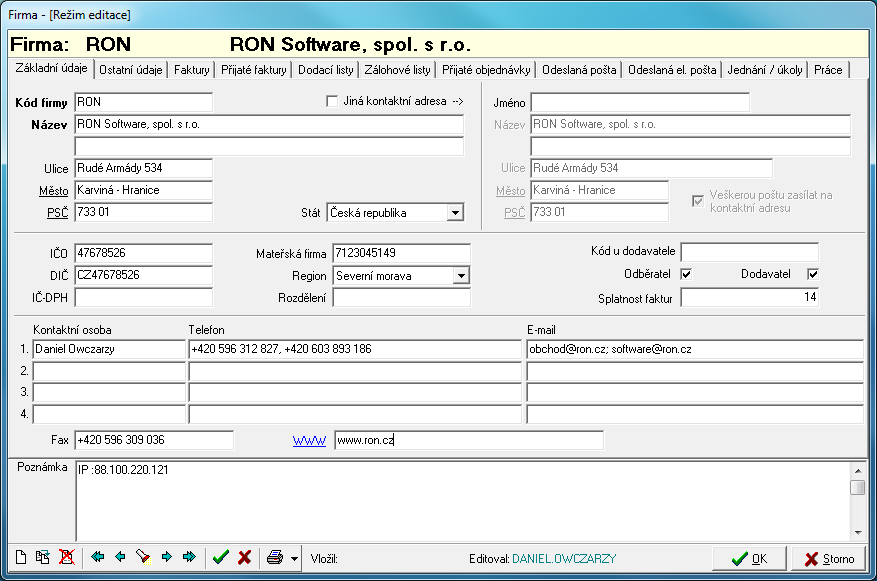Click the Mateřská firma field
Viewport: 877px width, 581px height.
pyautogui.click(x=402, y=253)
